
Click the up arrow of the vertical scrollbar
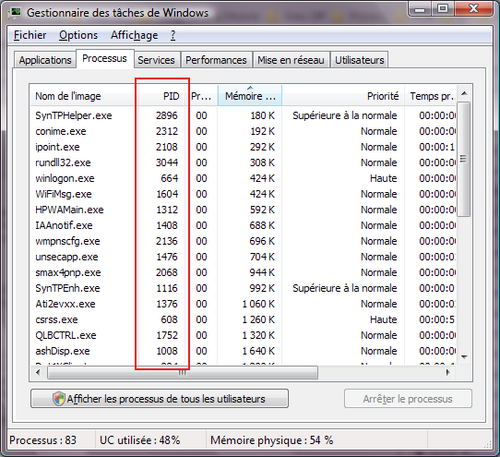pyautogui.click(x=464, y=94)
